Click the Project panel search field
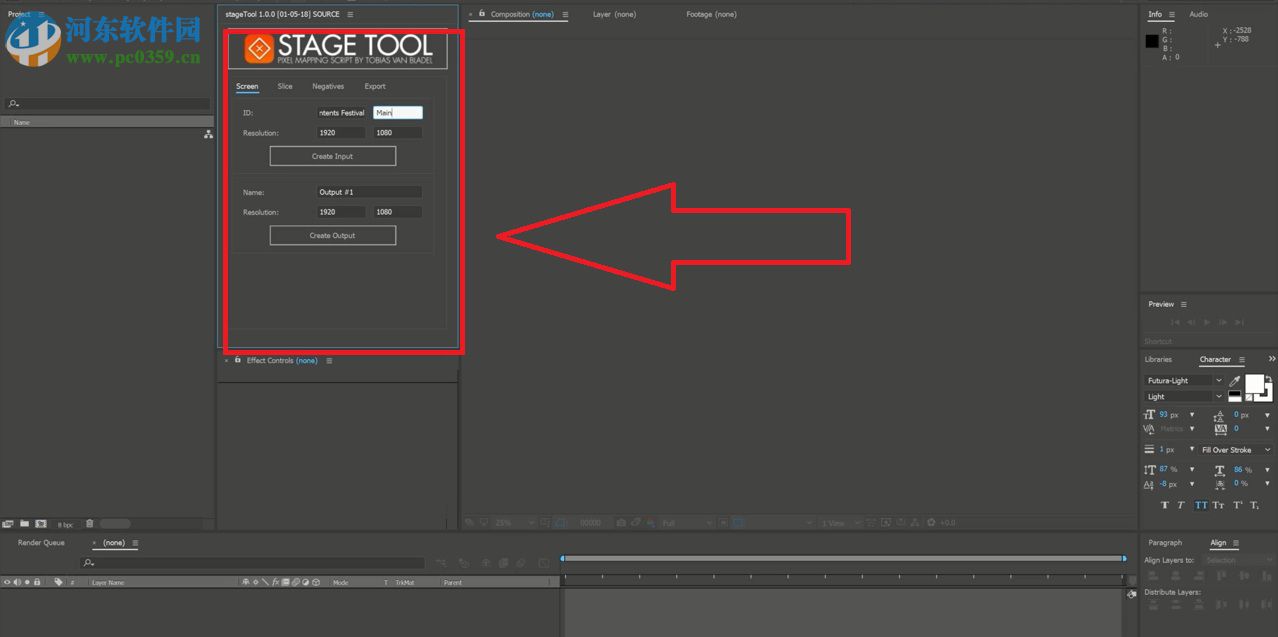Screen dimensions: 1278x637 point(108,104)
